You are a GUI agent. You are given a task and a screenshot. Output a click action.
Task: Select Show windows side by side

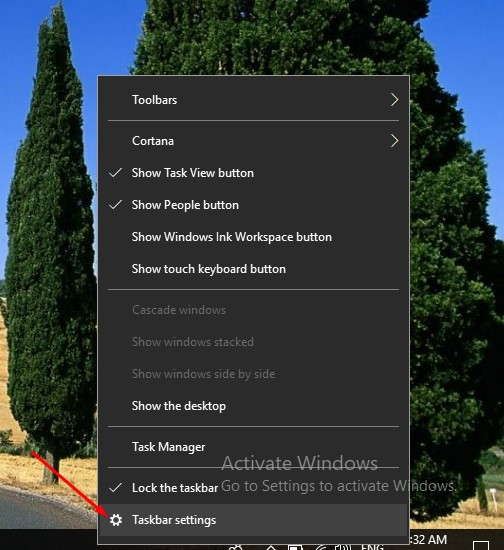pyautogui.click(x=253, y=374)
